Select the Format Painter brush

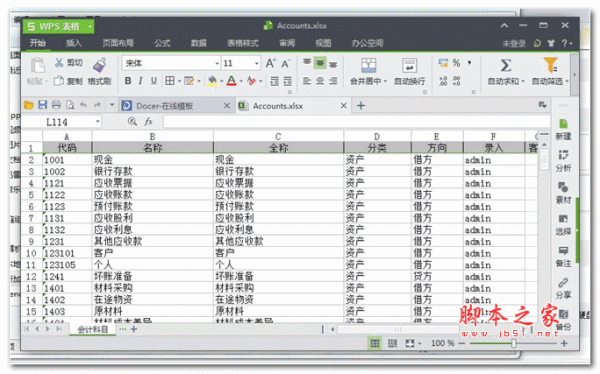tap(99, 65)
